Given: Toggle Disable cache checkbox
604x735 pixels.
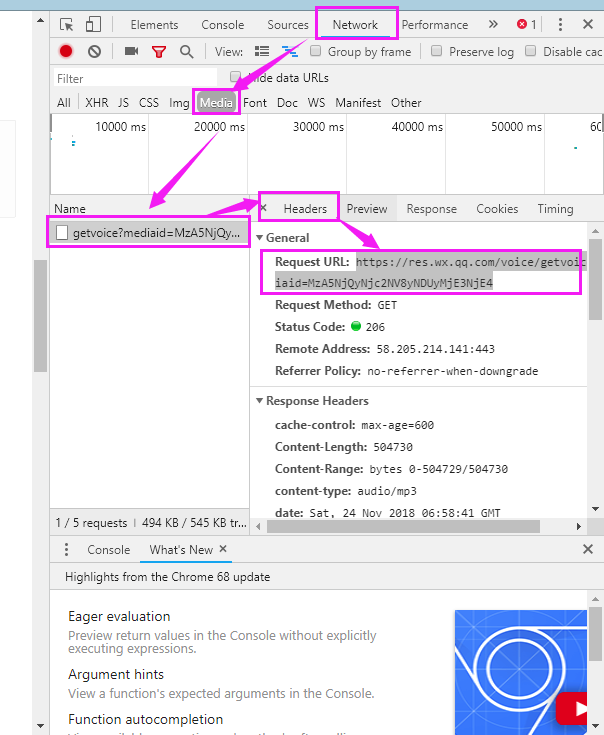Looking at the screenshot, I should 530,51.
